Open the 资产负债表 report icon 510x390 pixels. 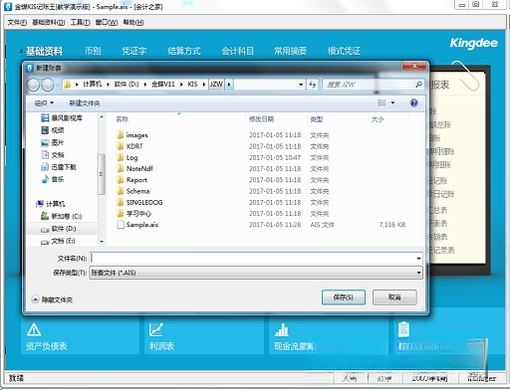coord(34,330)
